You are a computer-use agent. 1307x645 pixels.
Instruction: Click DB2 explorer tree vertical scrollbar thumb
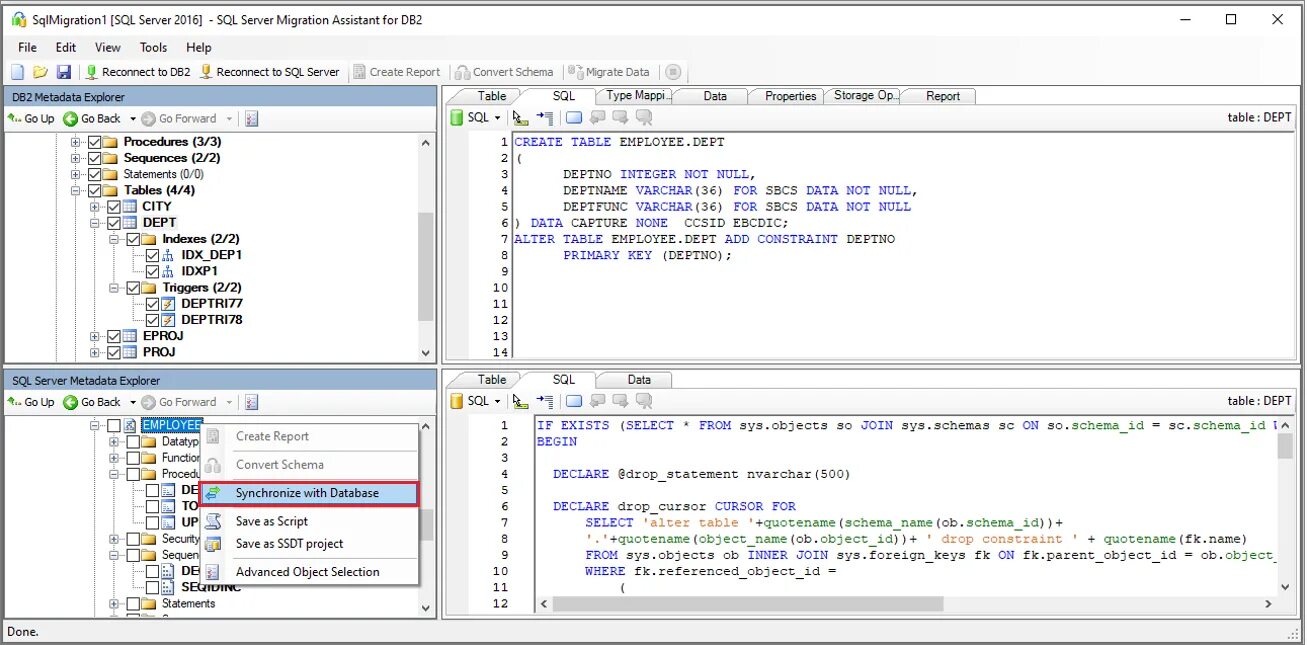(x=426, y=266)
